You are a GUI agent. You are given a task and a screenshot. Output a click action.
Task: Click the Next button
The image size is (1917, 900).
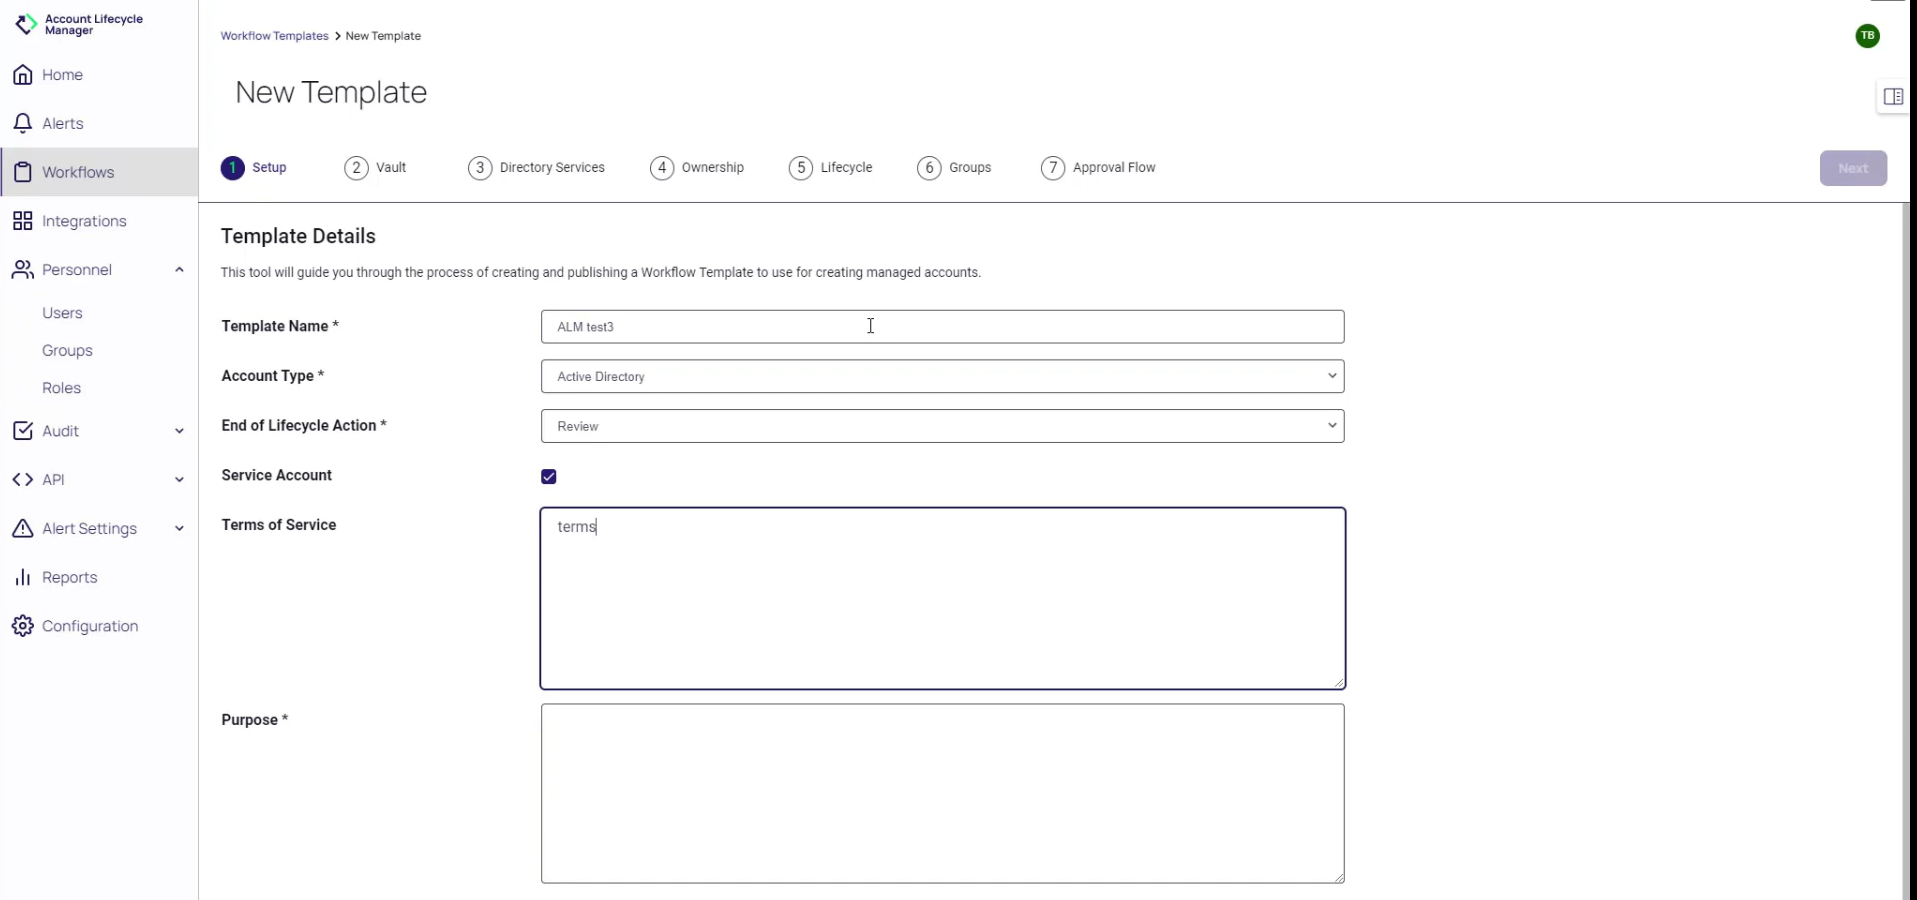[1853, 167]
